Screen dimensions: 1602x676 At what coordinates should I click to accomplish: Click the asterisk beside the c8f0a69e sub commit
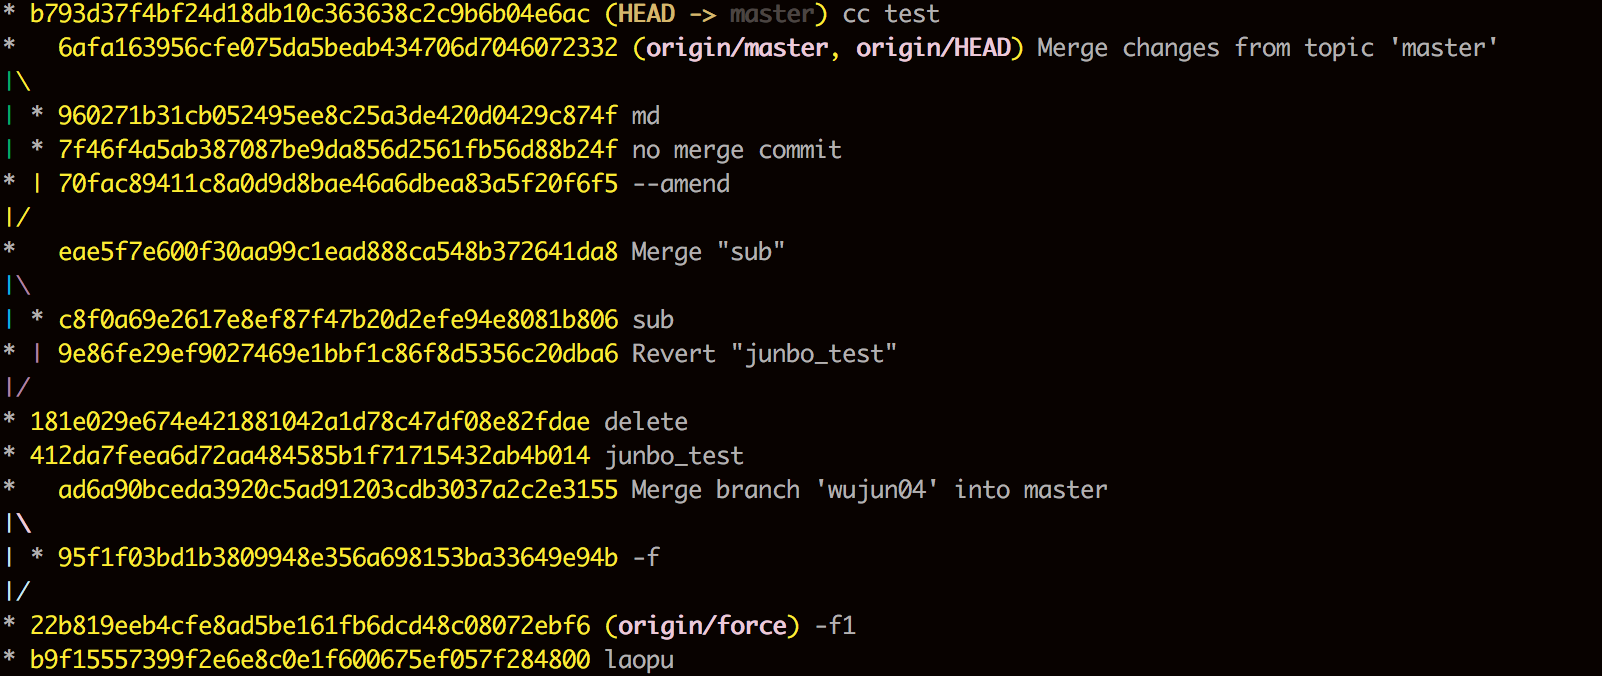[37, 320]
